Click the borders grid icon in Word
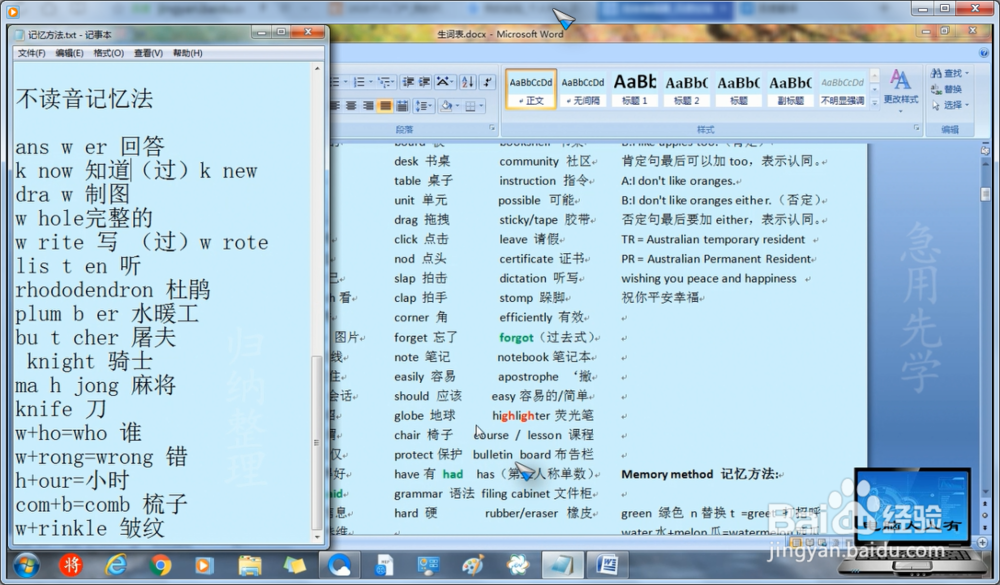1000x585 pixels. (x=470, y=106)
